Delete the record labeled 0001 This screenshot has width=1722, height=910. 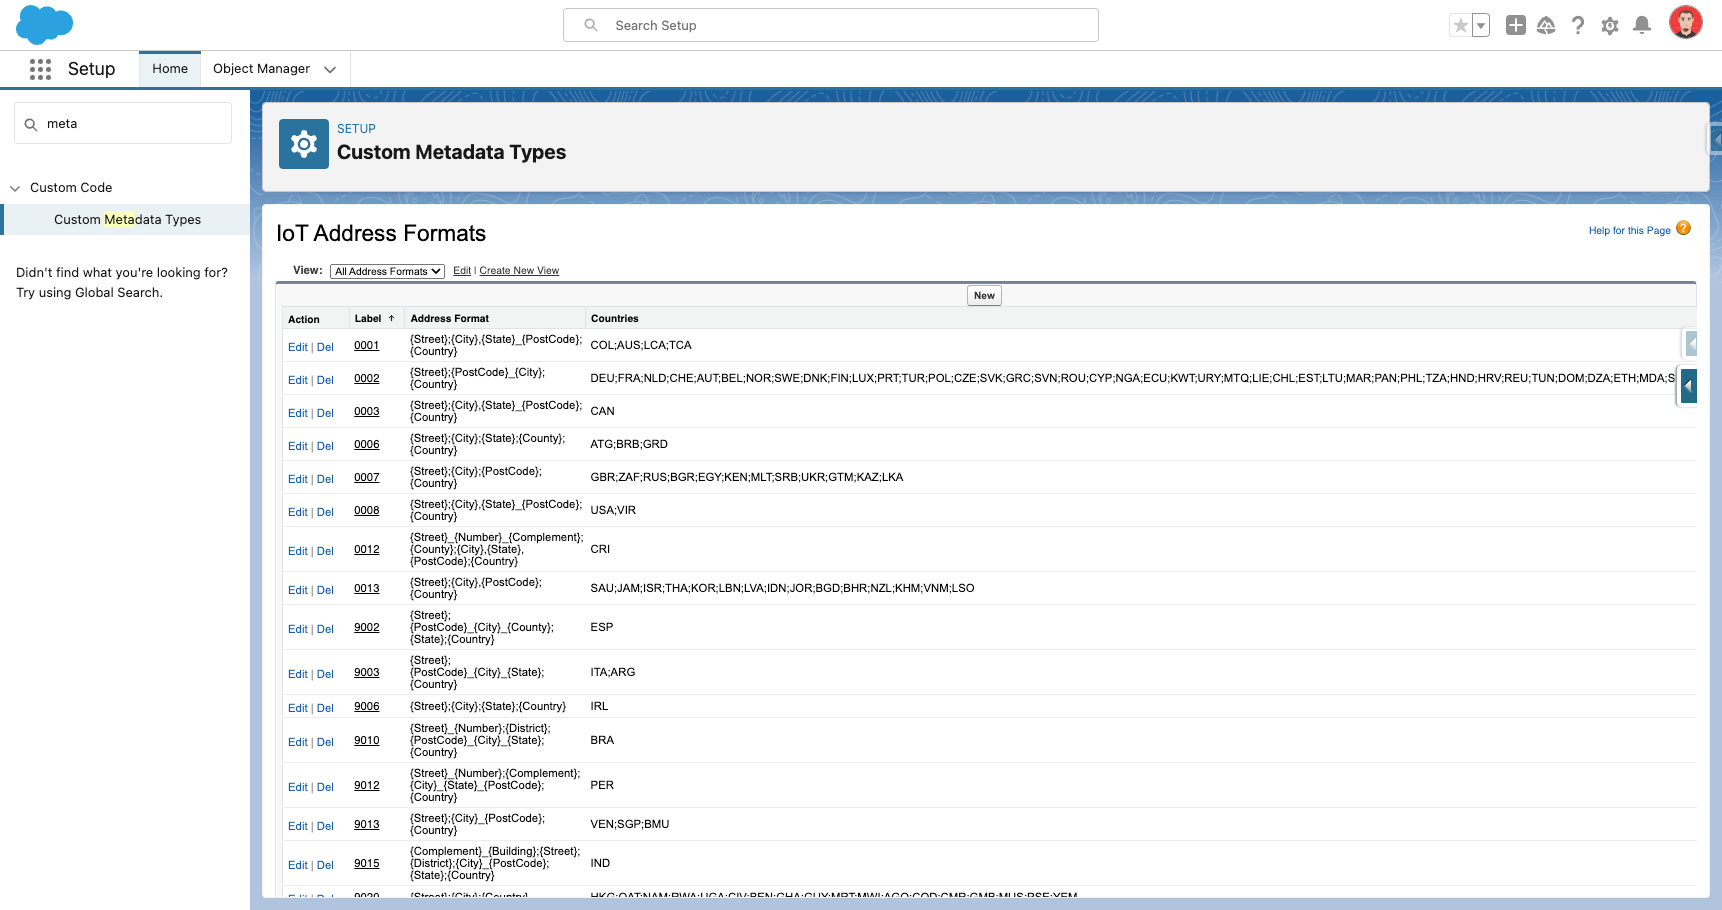click(x=325, y=347)
